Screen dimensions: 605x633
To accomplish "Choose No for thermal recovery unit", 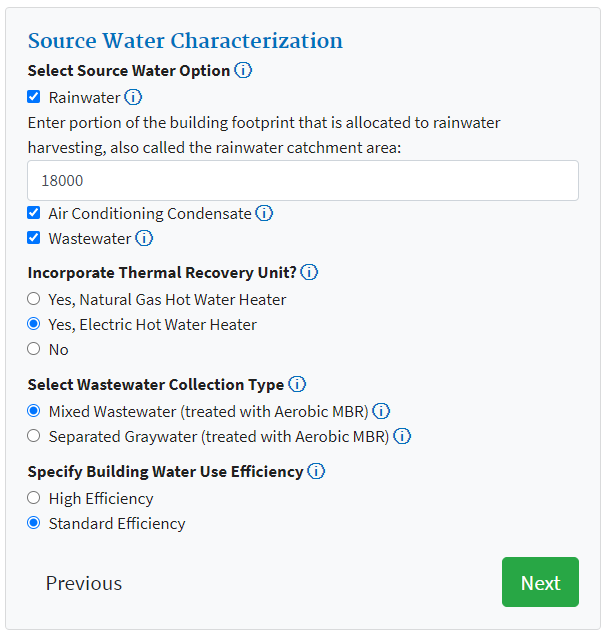I will coord(34,349).
